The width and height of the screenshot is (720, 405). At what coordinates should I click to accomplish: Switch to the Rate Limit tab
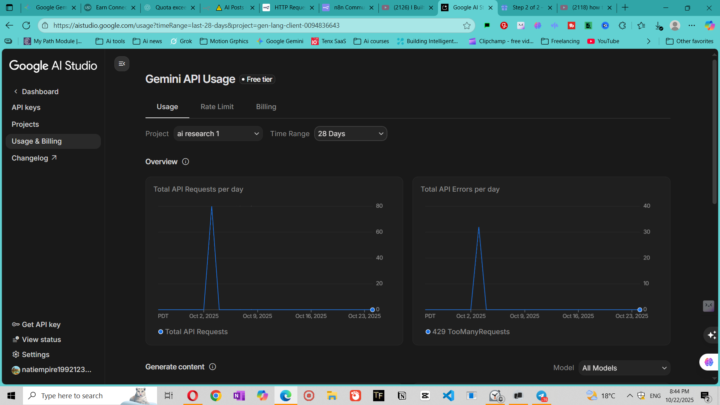(217, 106)
